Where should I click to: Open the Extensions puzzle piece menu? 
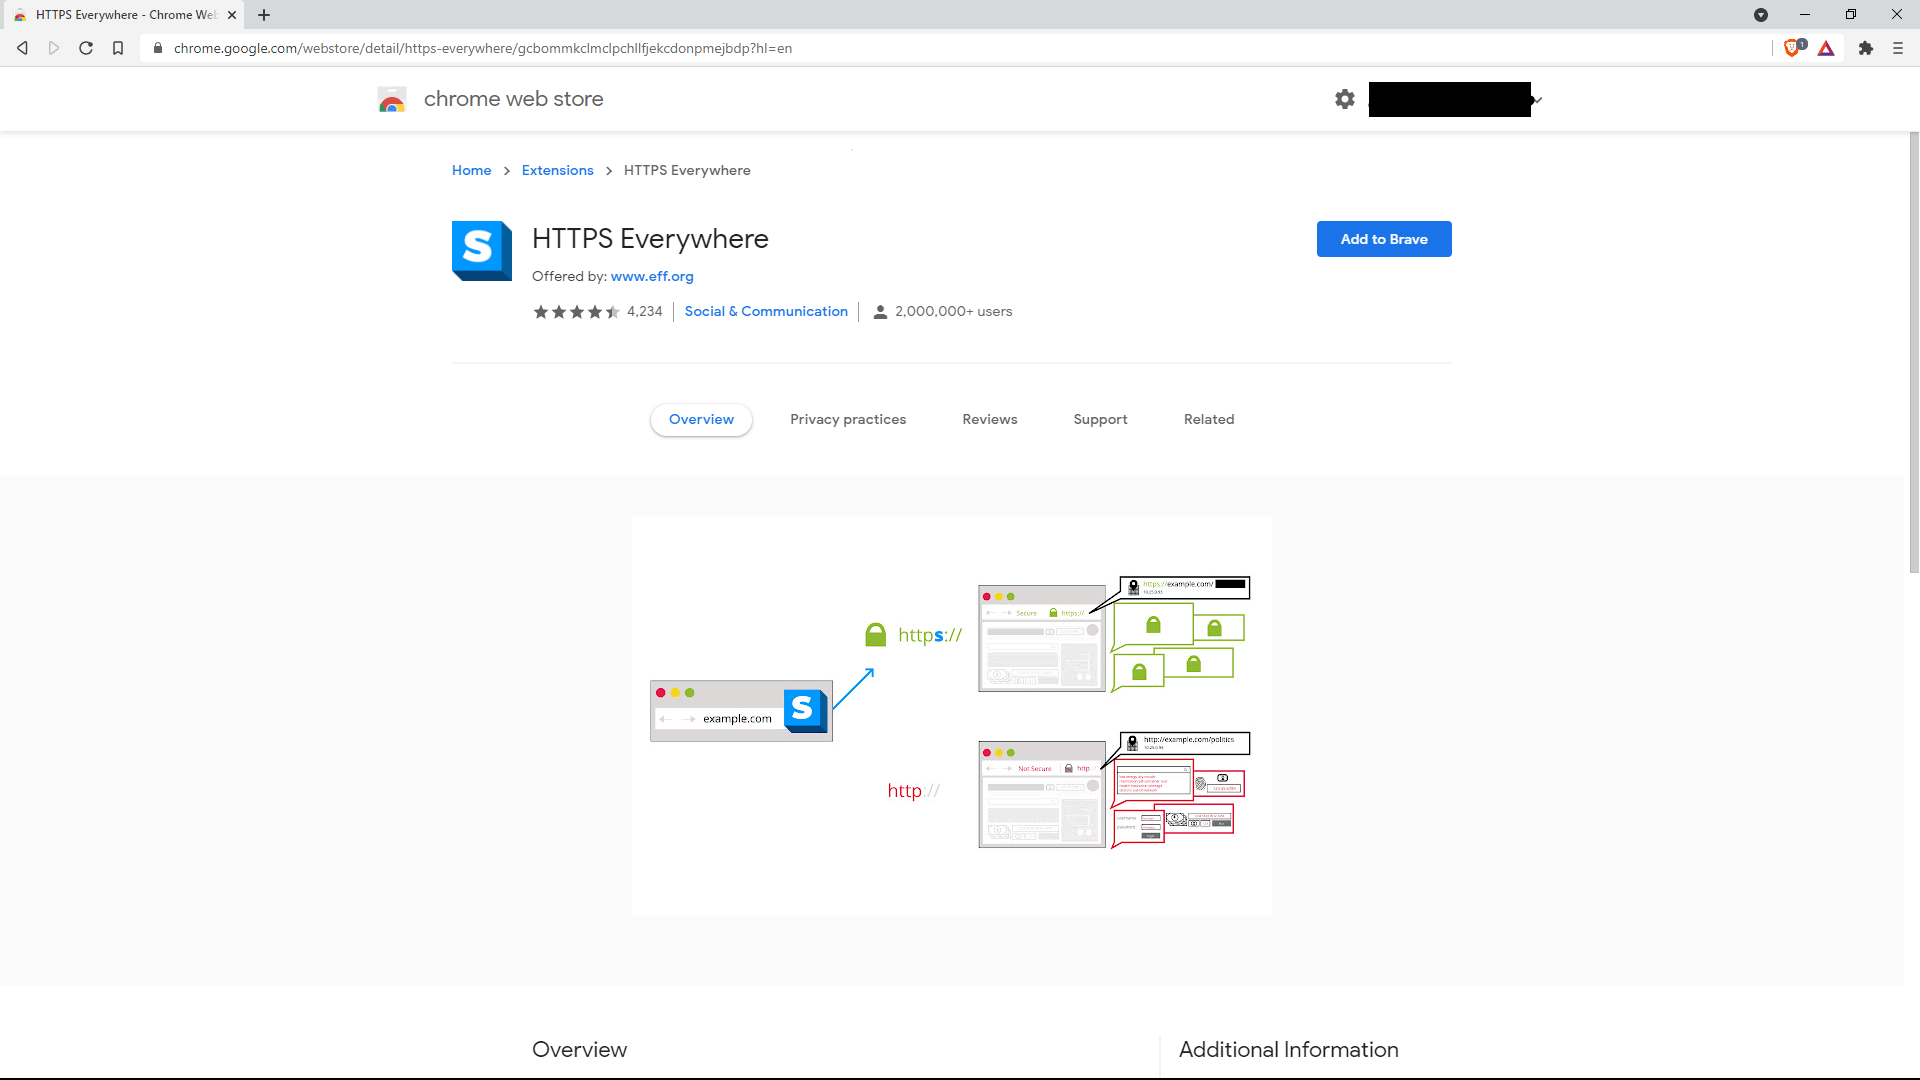click(x=1866, y=48)
